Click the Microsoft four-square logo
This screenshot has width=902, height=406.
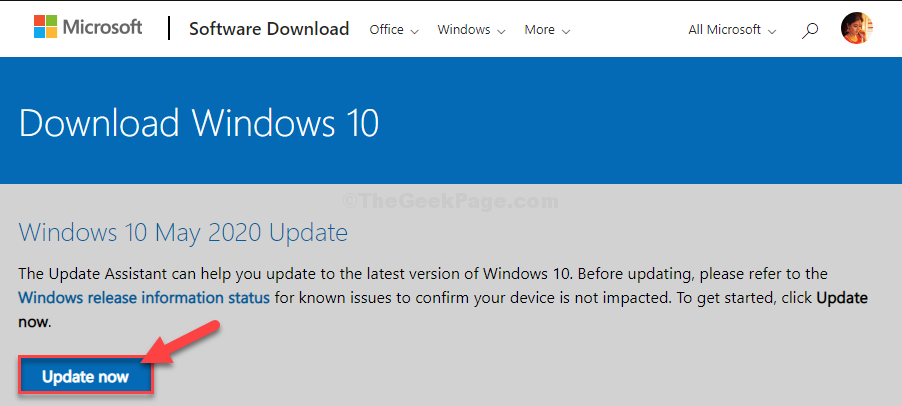[x=45, y=26]
